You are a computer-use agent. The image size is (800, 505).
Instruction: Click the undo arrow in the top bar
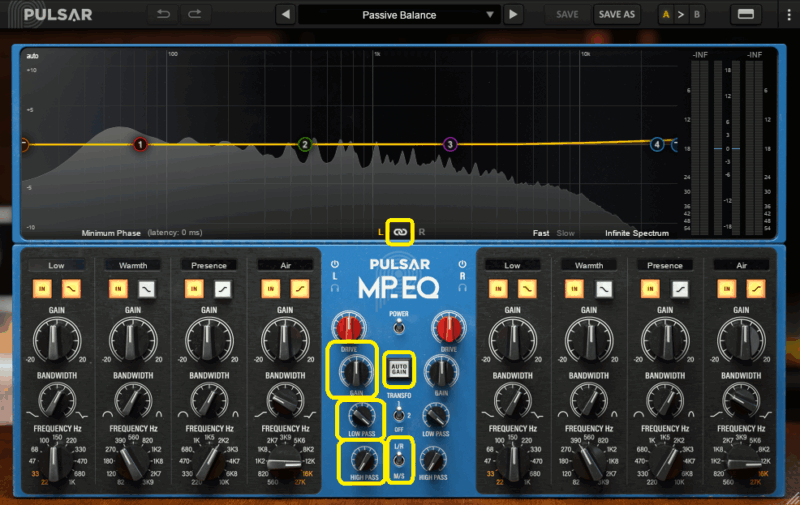[163, 14]
